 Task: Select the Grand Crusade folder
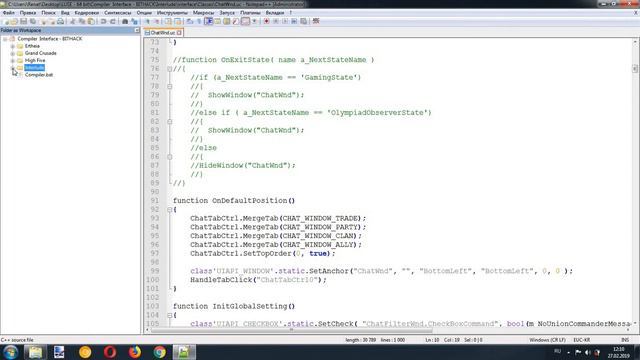point(40,53)
